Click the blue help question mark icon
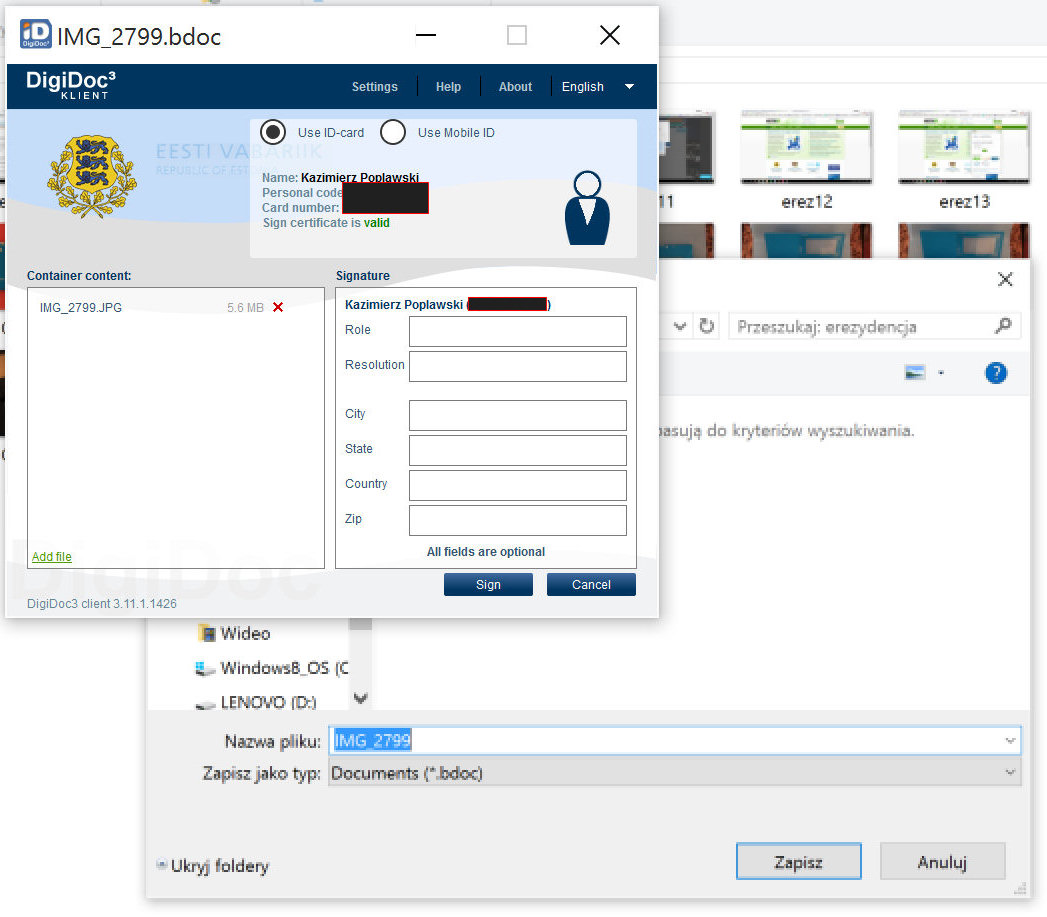The width and height of the screenshot is (1047, 917). [994, 373]
